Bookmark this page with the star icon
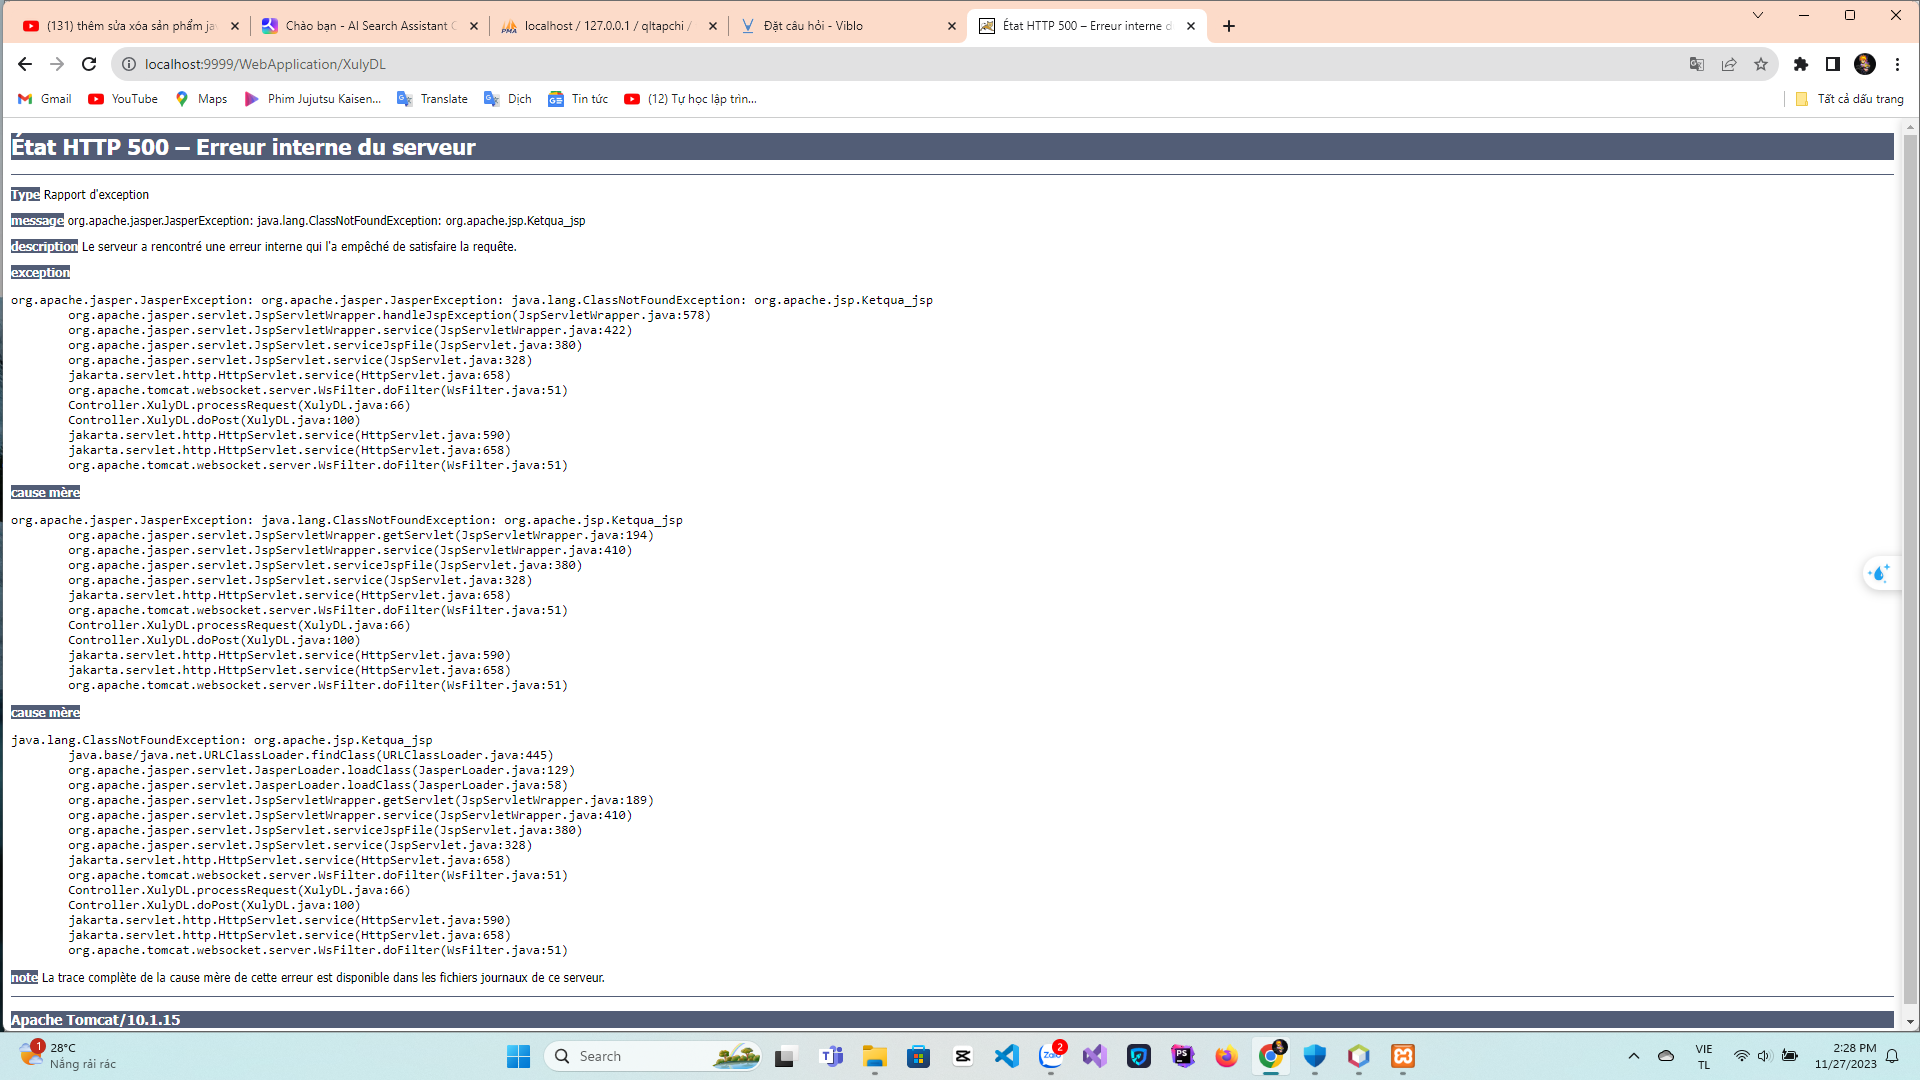Image resolution: width=1920 pixels, height=1080 pixels. [1762, 64]
